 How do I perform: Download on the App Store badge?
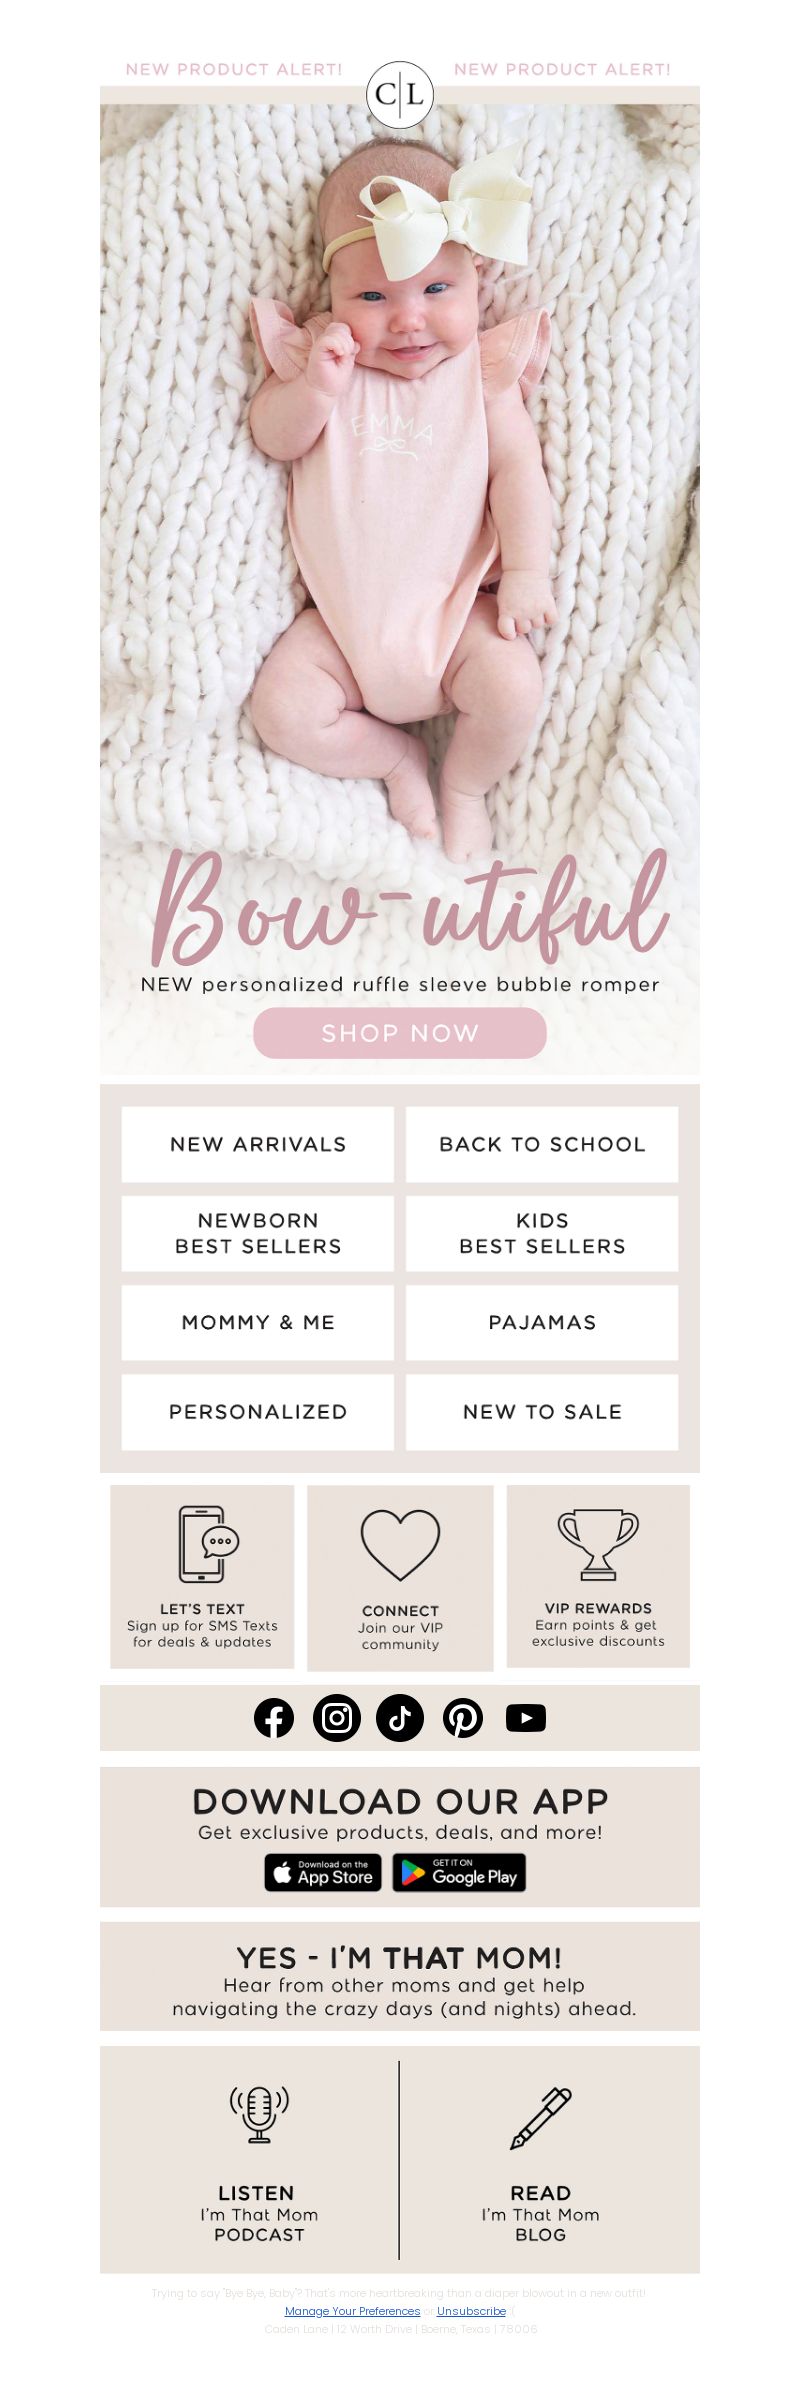323,1872
